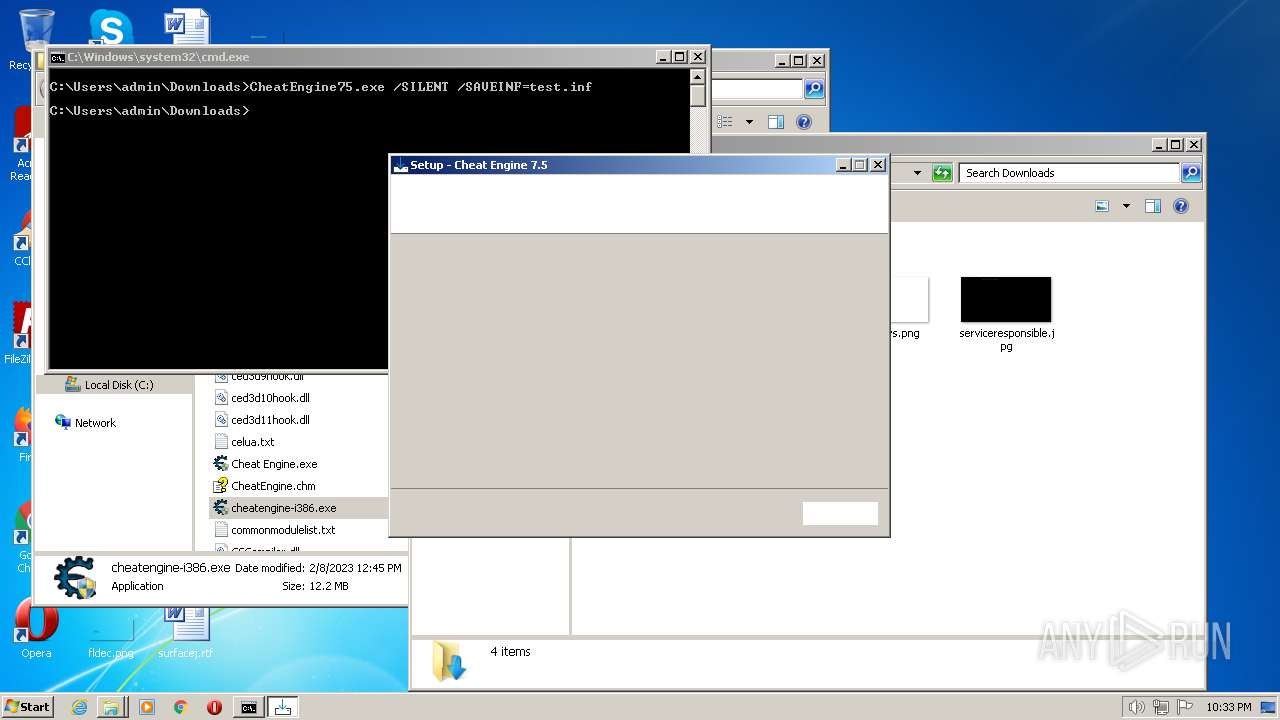1280x720 pixels.
Task: Switch to cmd.exe taskbar button
Action: pos(248,707)
